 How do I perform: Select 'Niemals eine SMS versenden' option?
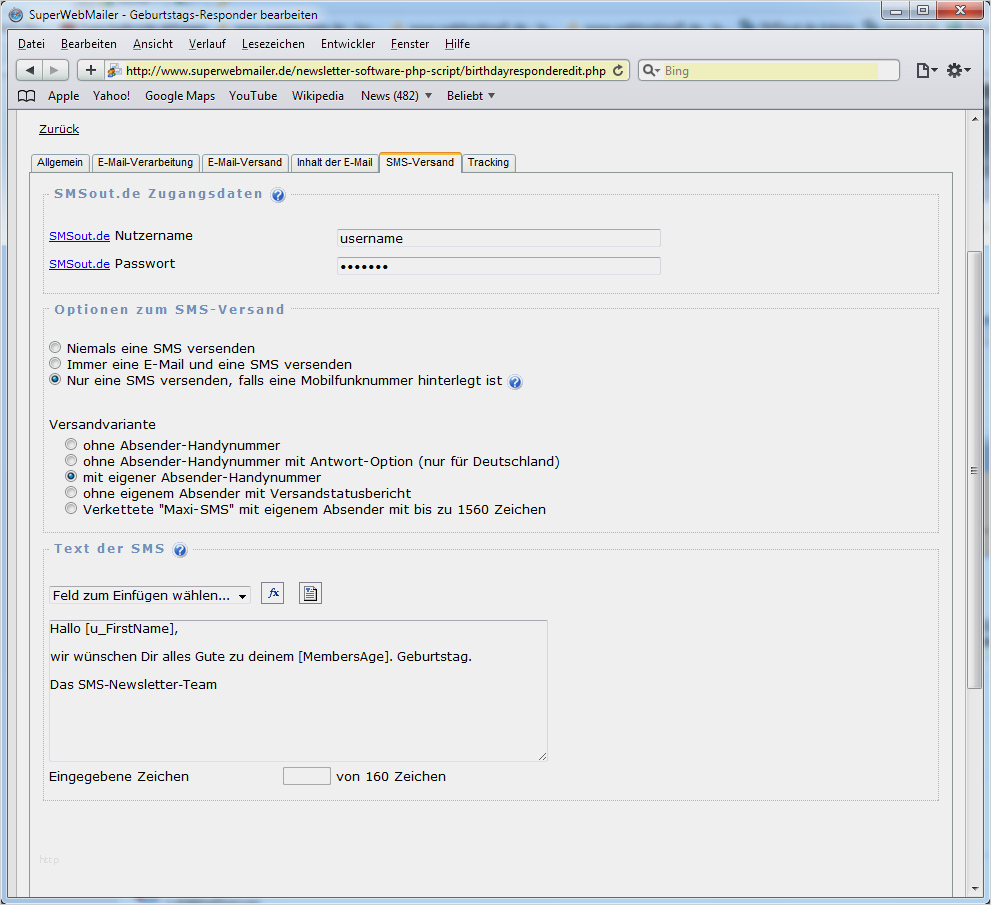tap(56, 348)
